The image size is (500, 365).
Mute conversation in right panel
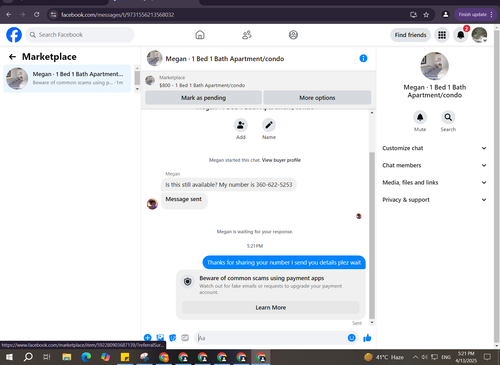pos(420,117)
